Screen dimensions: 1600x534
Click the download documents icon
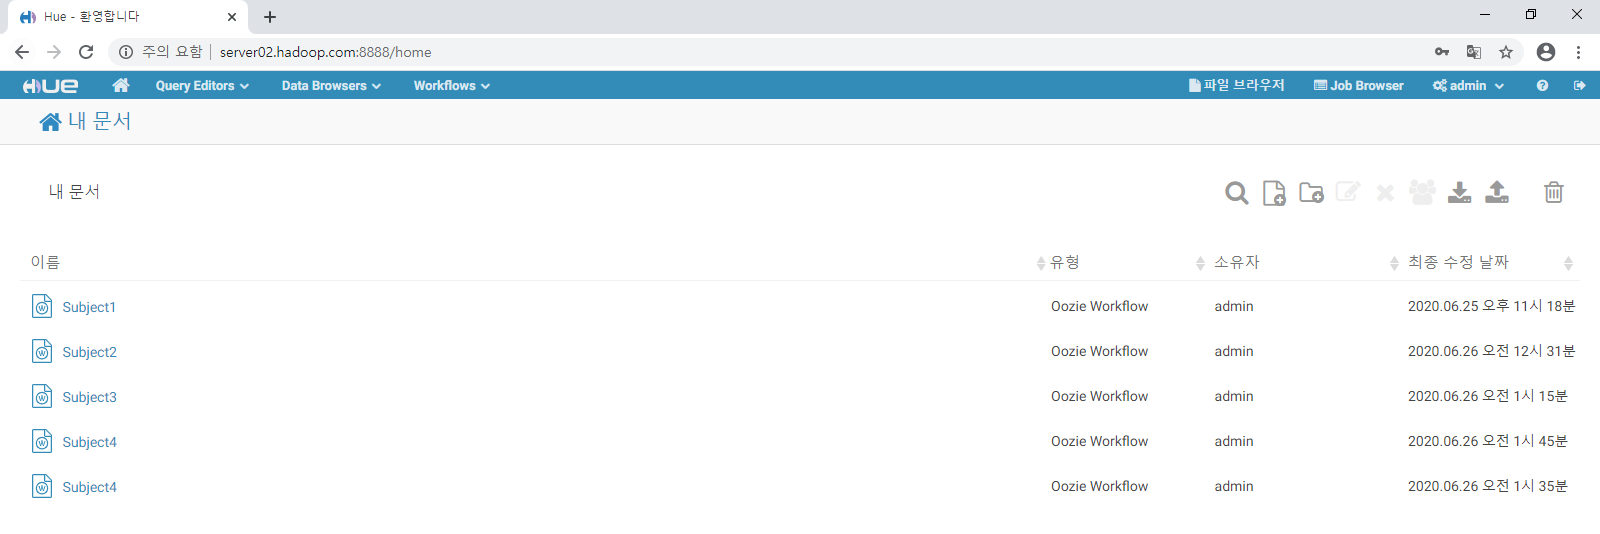coord(1460,192)
